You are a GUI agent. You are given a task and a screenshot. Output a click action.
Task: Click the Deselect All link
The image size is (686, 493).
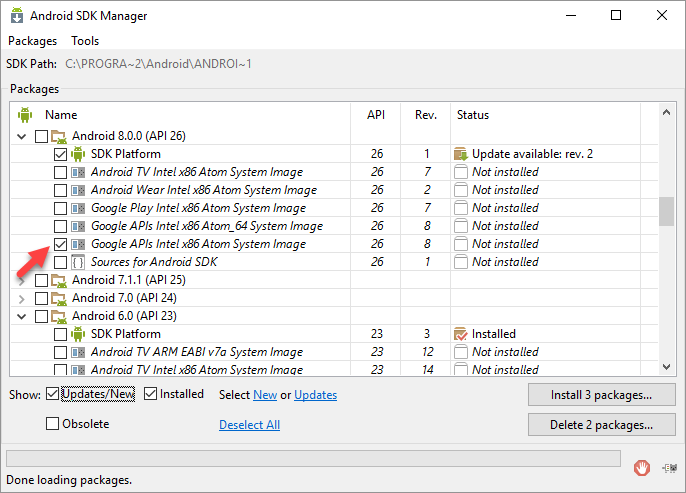(x=249, y=425)
